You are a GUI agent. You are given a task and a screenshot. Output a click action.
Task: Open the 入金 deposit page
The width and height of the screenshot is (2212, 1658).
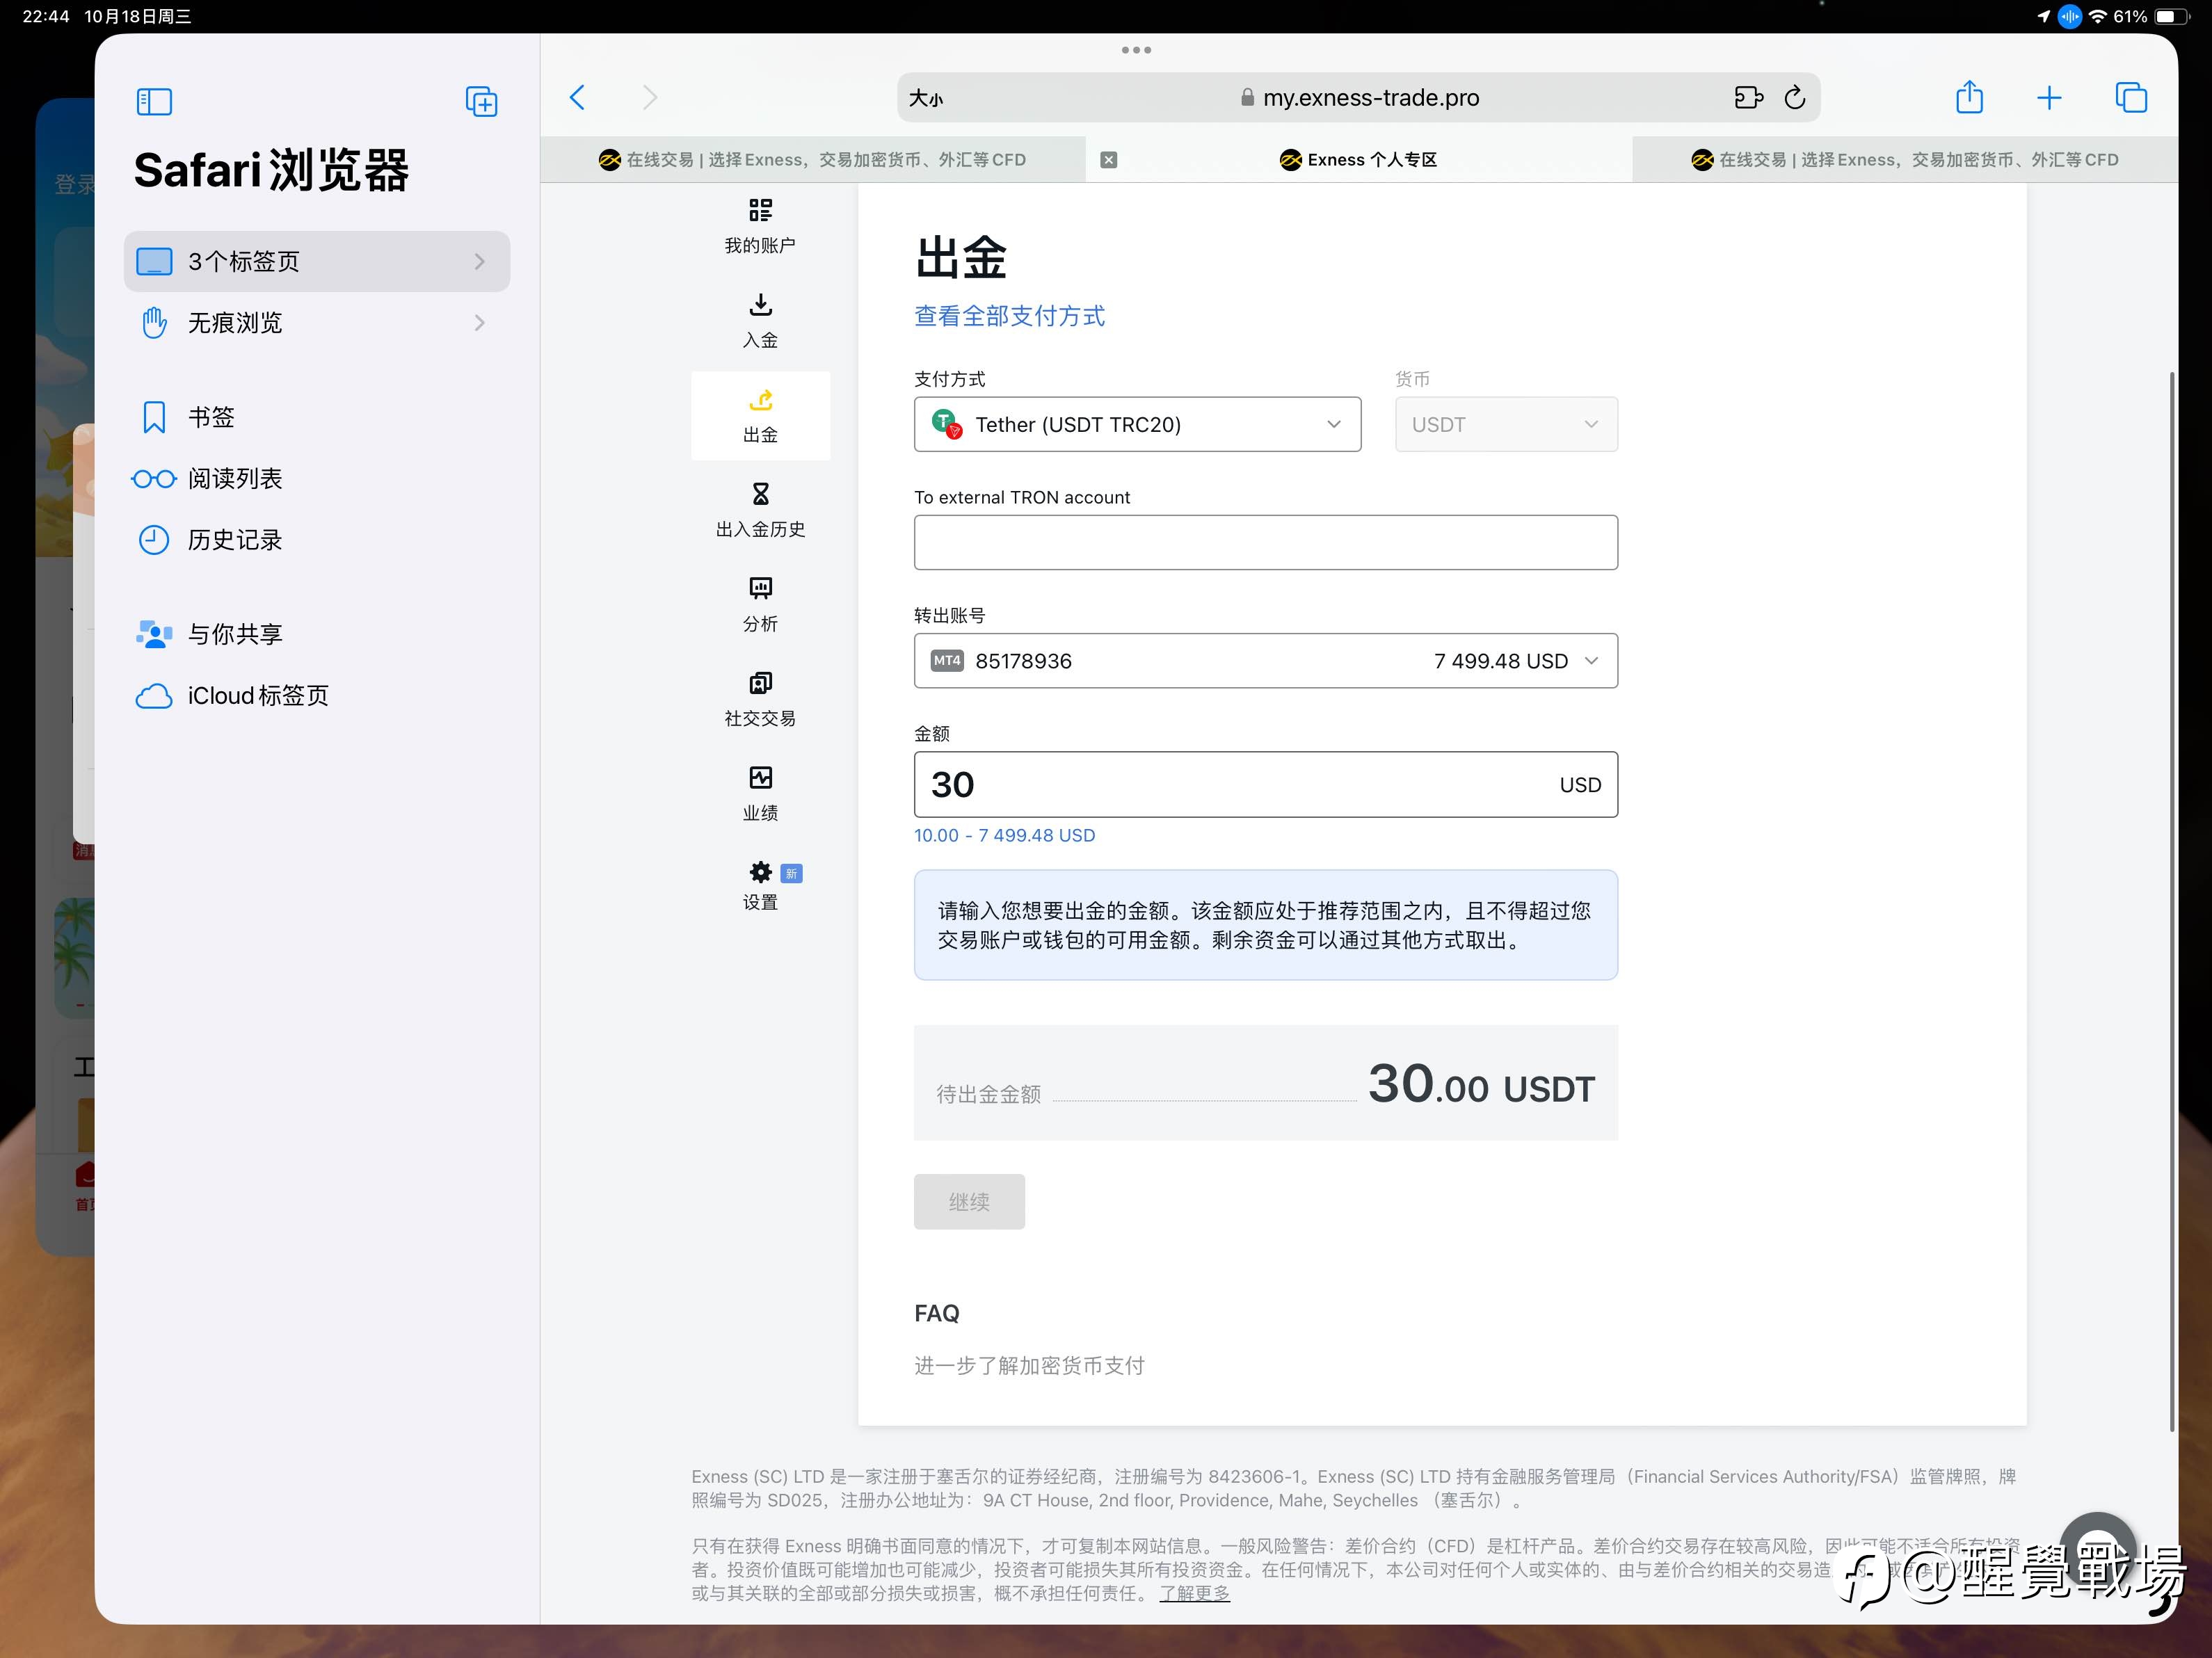point(760,321)
